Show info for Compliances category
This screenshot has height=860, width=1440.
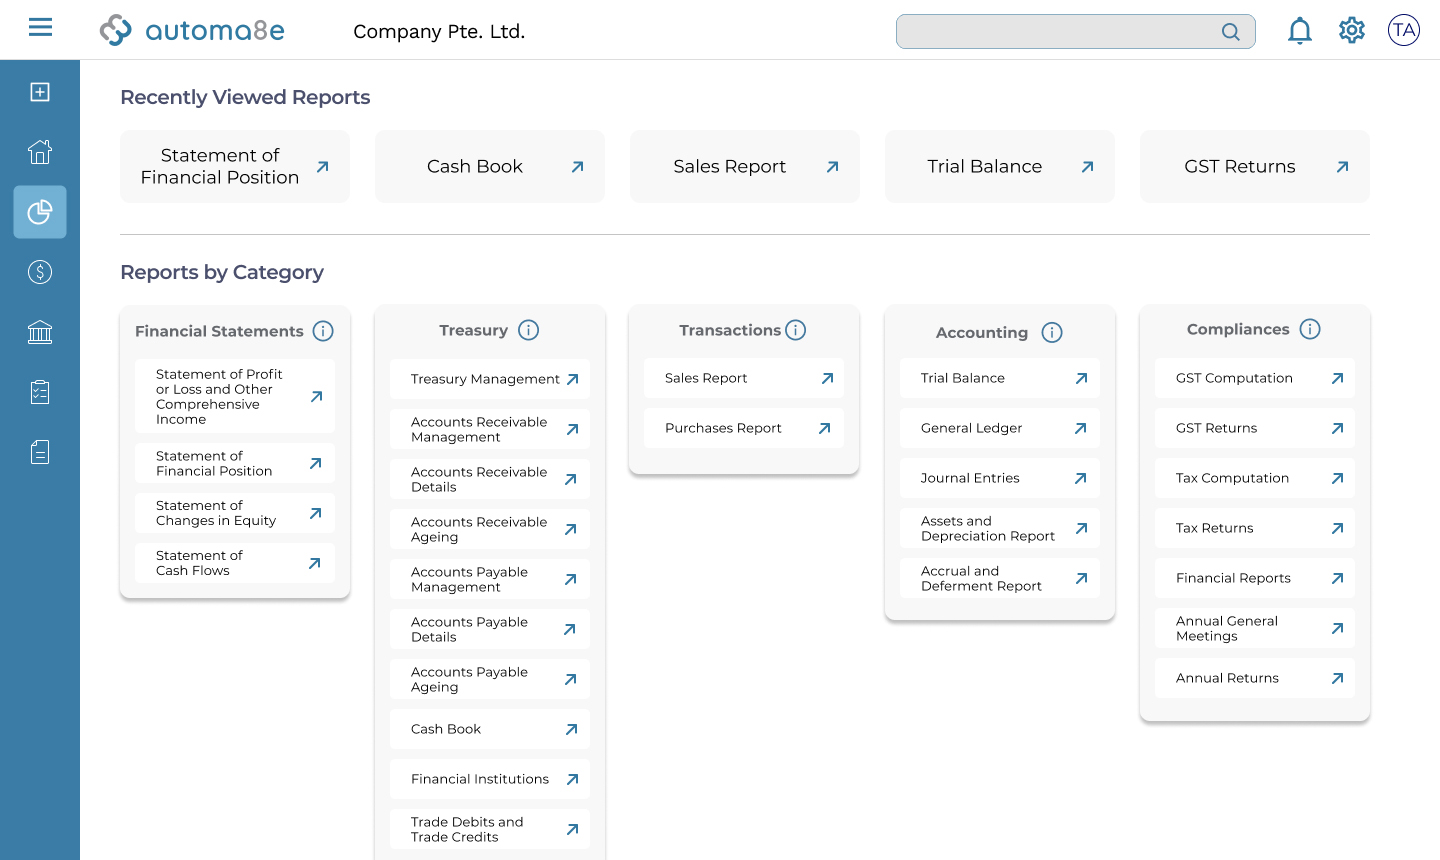(1310, 329)
